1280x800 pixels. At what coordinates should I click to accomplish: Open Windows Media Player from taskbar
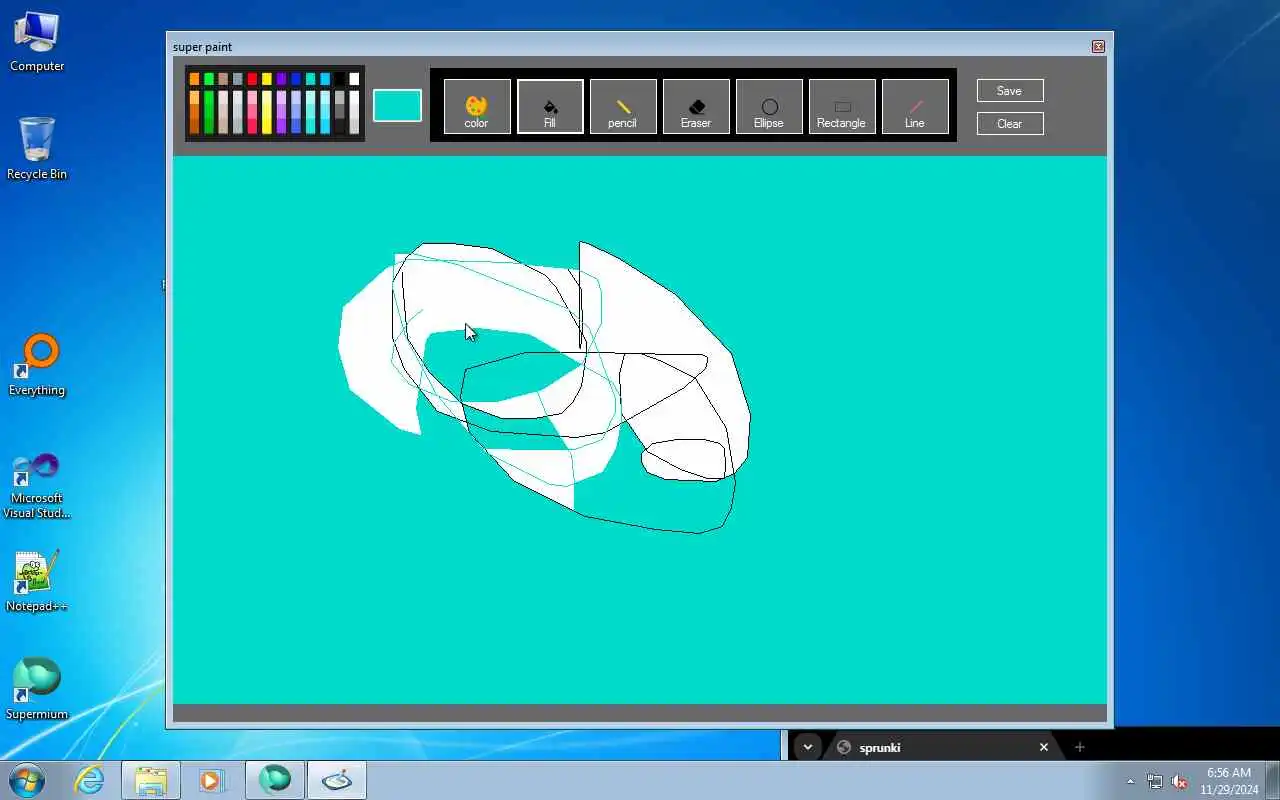[211, 780]
